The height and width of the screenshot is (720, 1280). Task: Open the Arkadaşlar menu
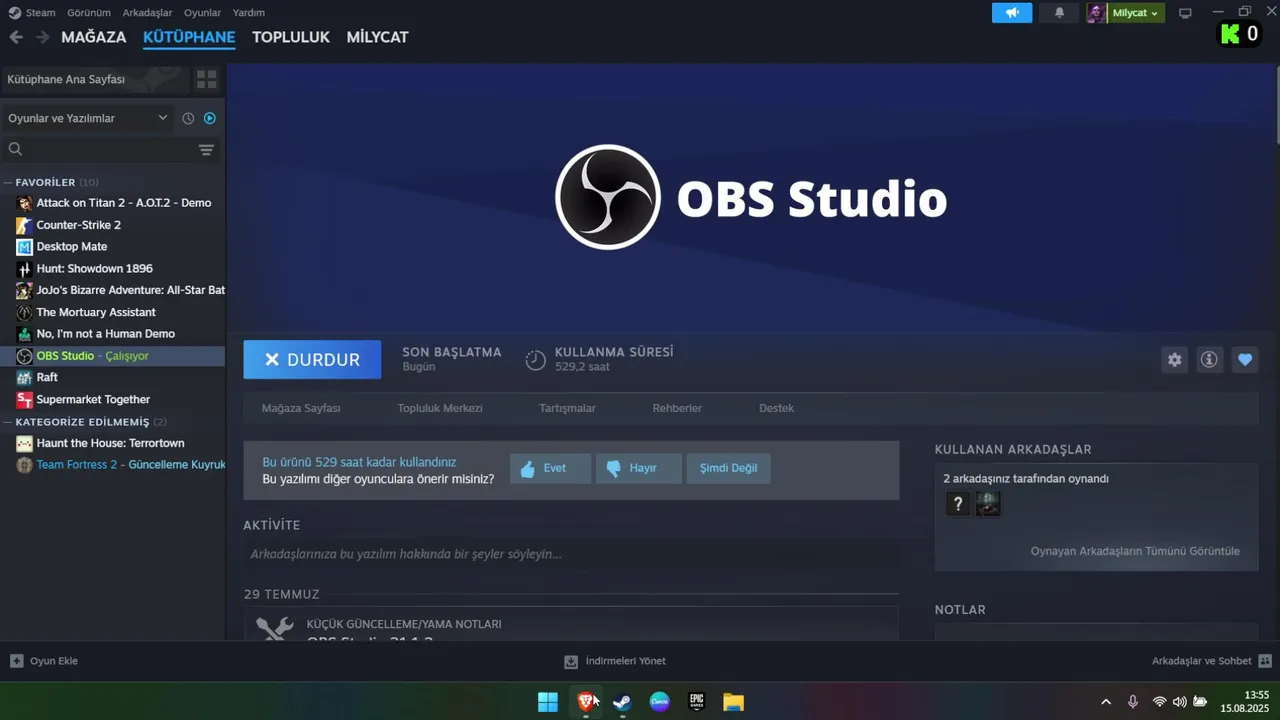tap(147, 13)
